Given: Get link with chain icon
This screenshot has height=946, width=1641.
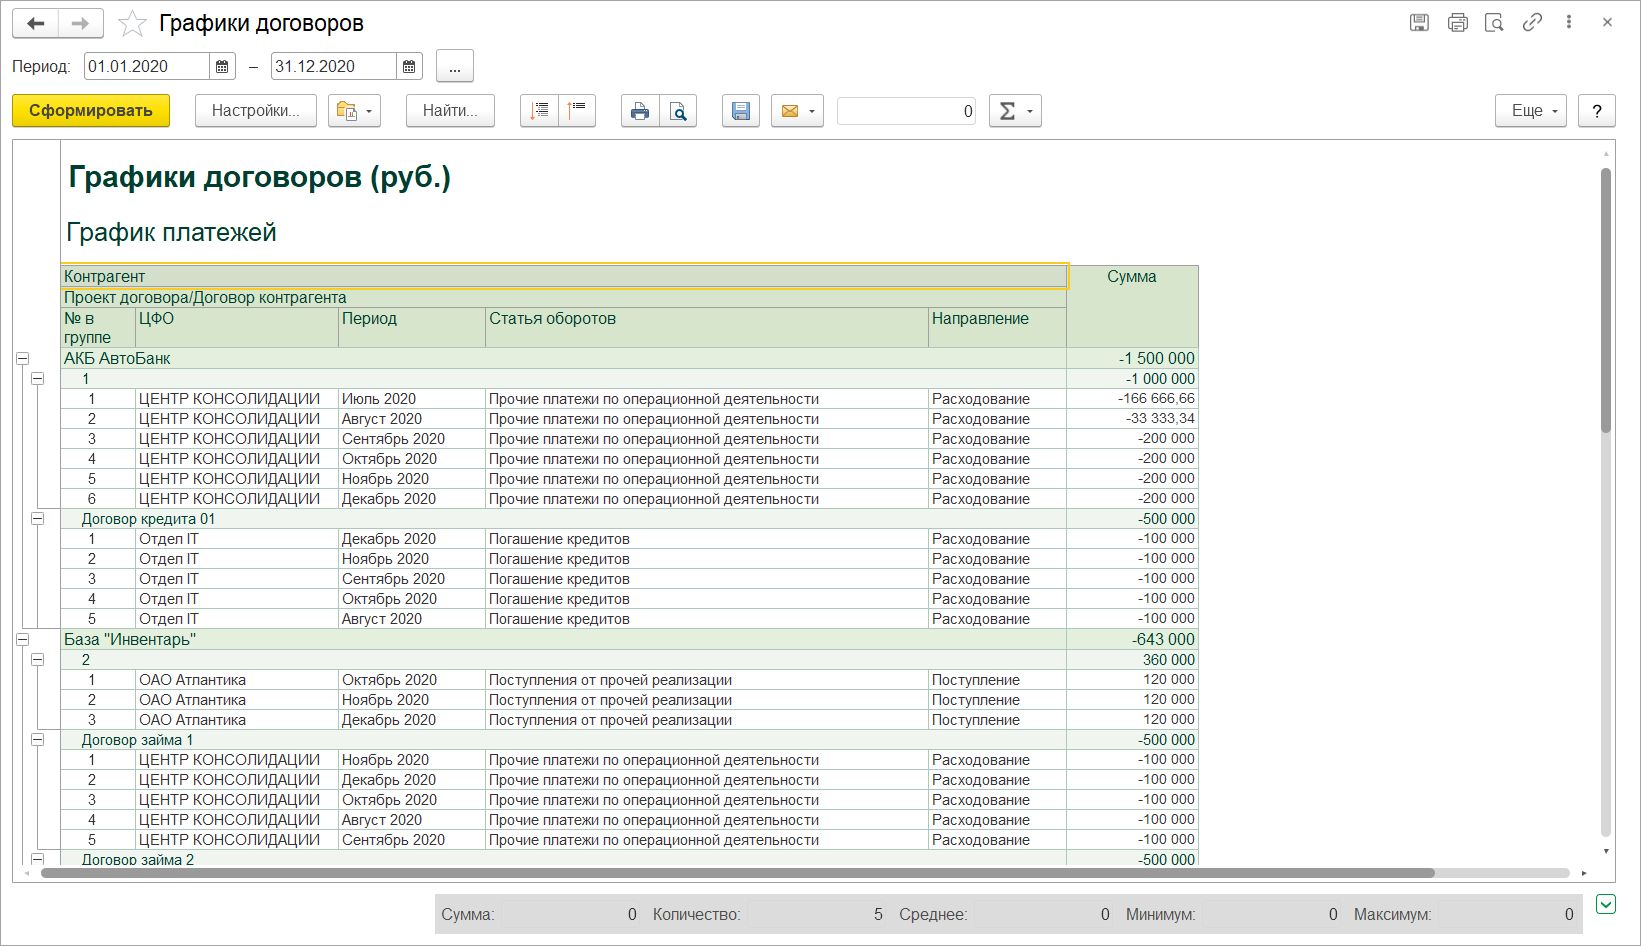Looking at the screenshot, I should [x=1532, y=23].
